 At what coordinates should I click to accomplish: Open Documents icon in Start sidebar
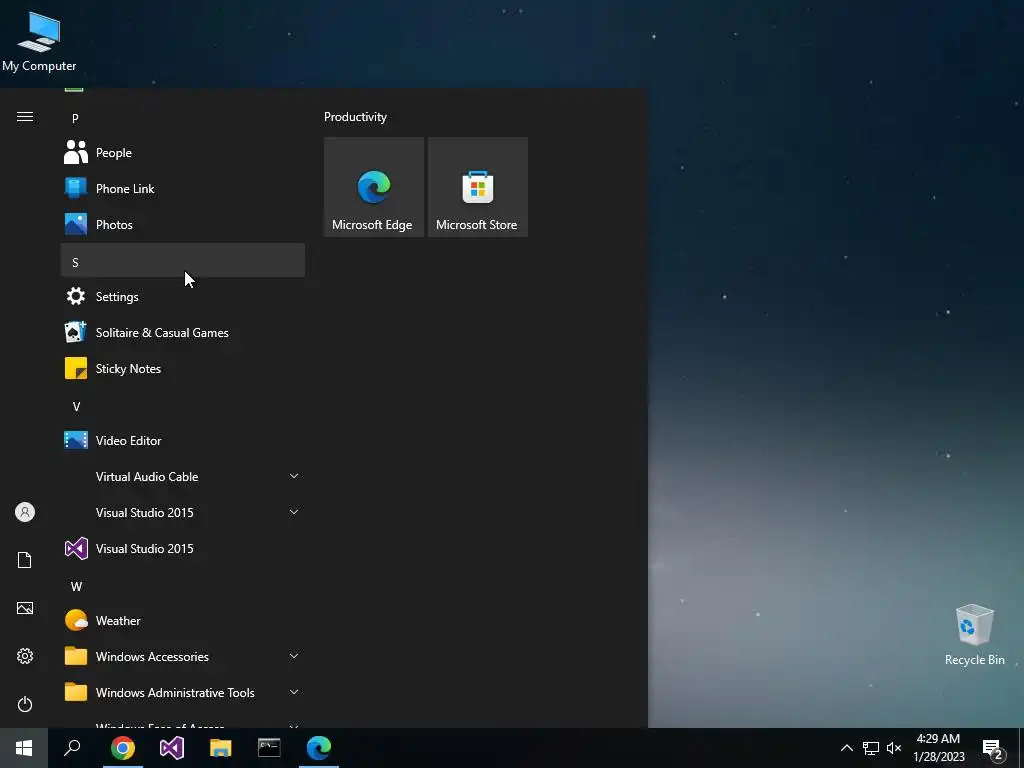(25, 560)
